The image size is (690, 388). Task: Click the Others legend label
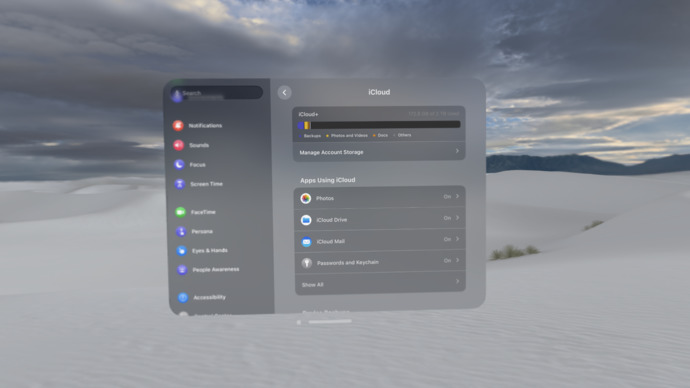[x=404, y=135]
